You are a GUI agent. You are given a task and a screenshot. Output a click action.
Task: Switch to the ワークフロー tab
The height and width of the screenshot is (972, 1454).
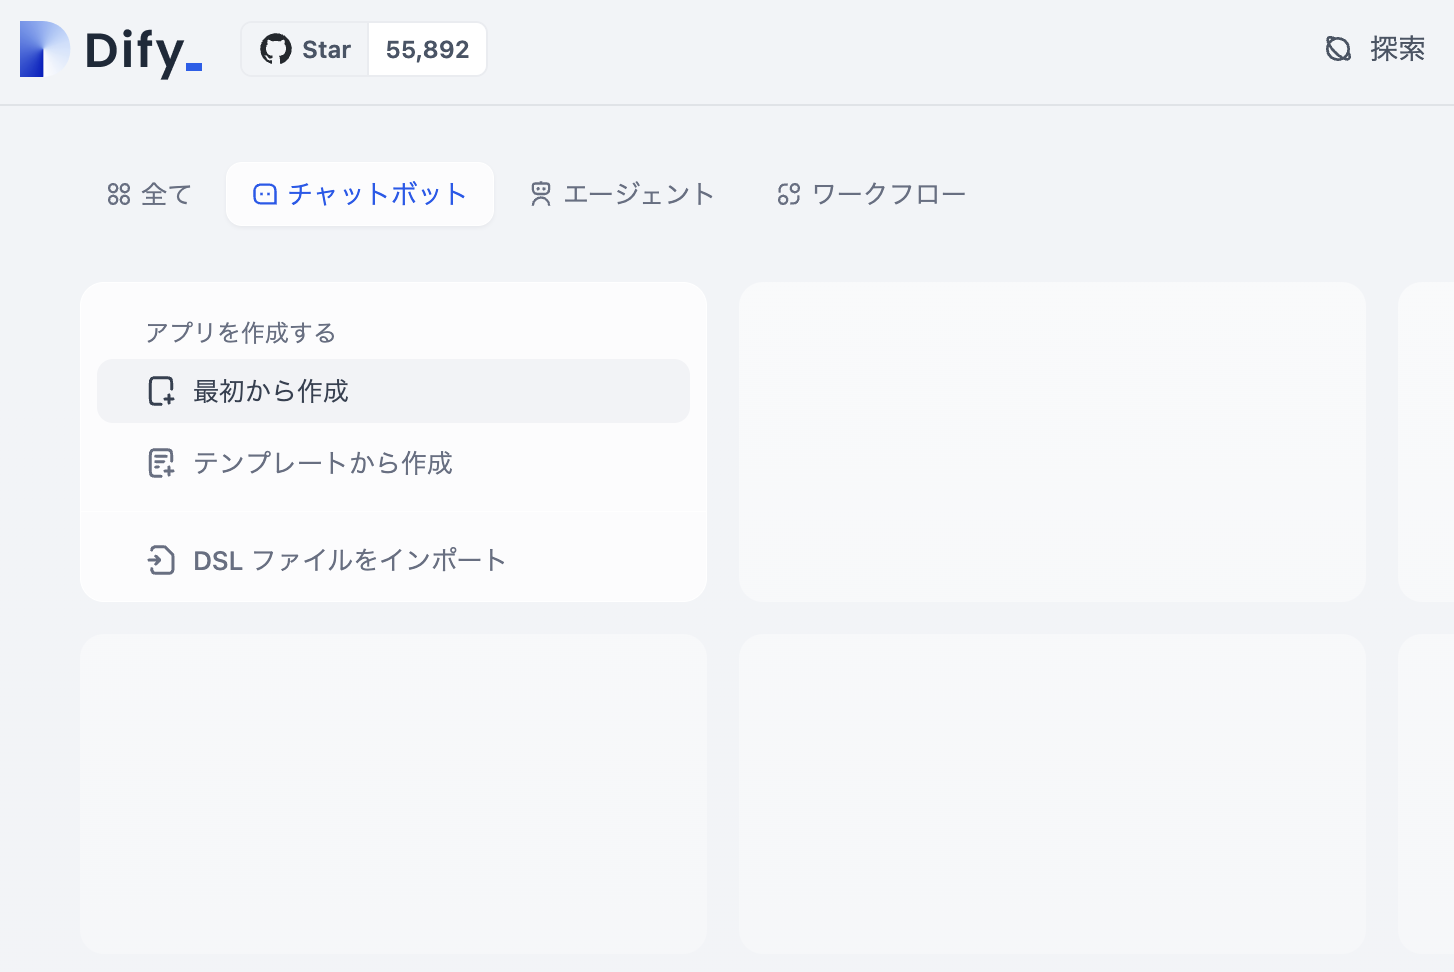[x=870, y=194]
